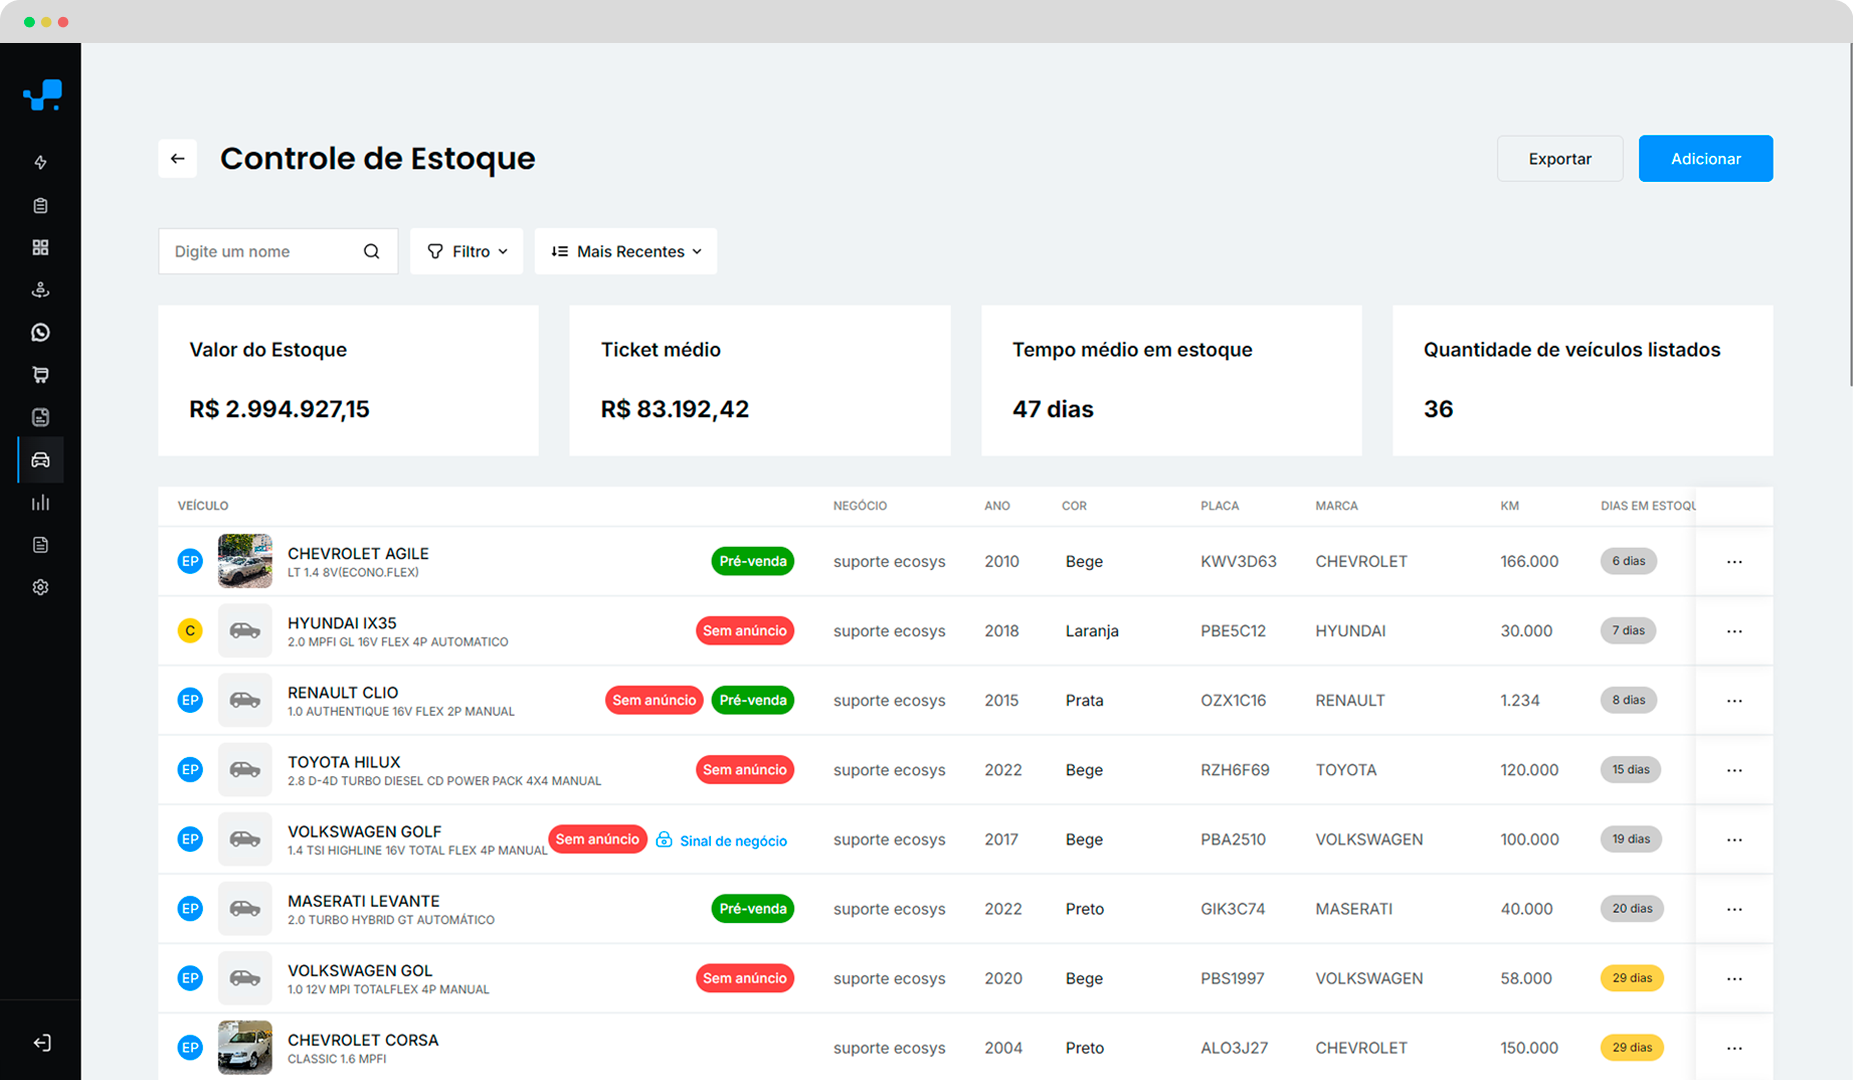Open the grid dashboard sidebar icon

tap(41, 247)
